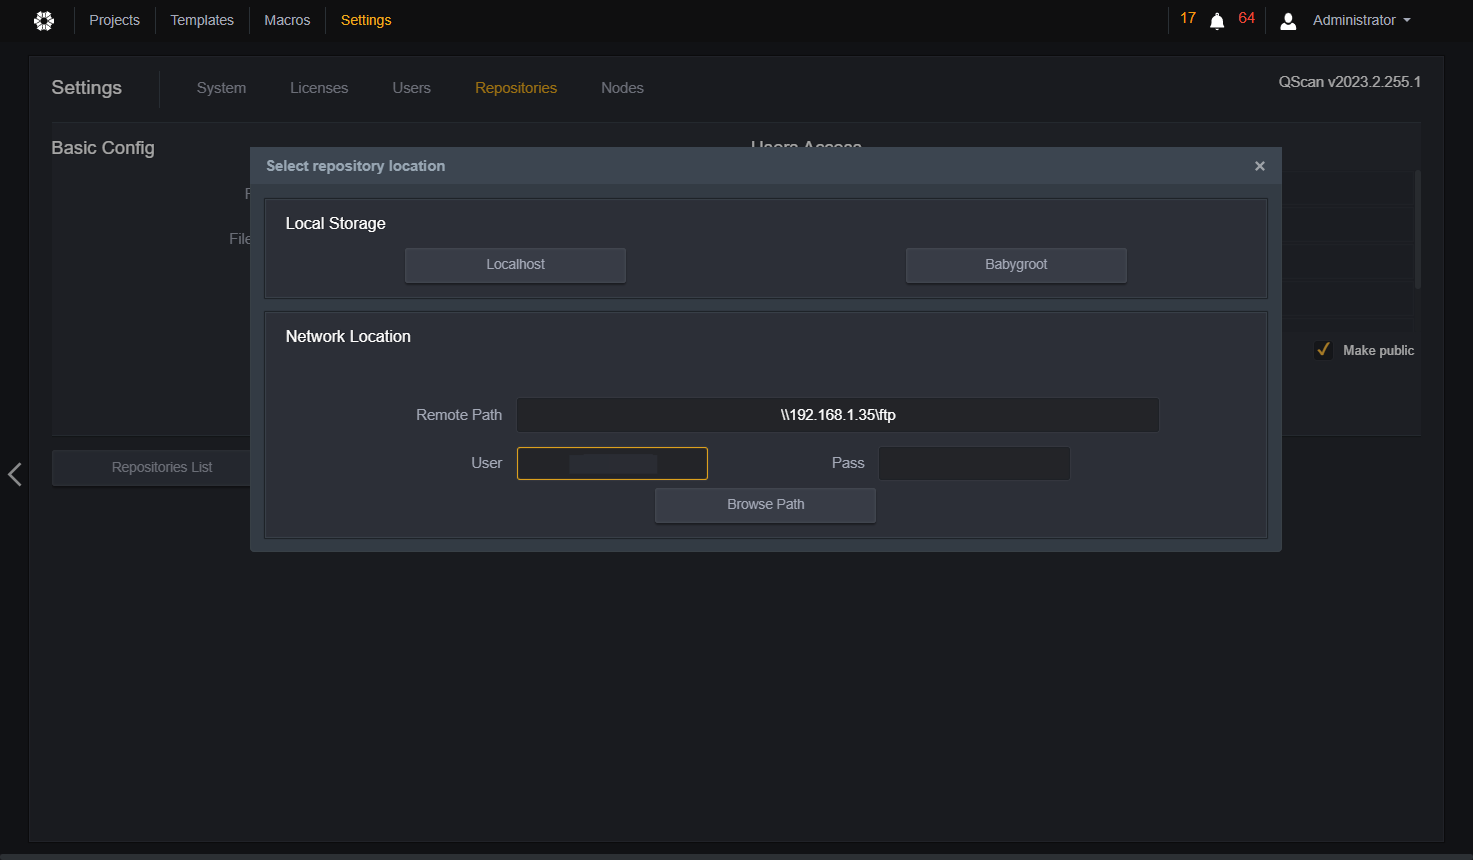1473x860 pixels.
Task: Switch to the Users tab
Action: [411, 88]
